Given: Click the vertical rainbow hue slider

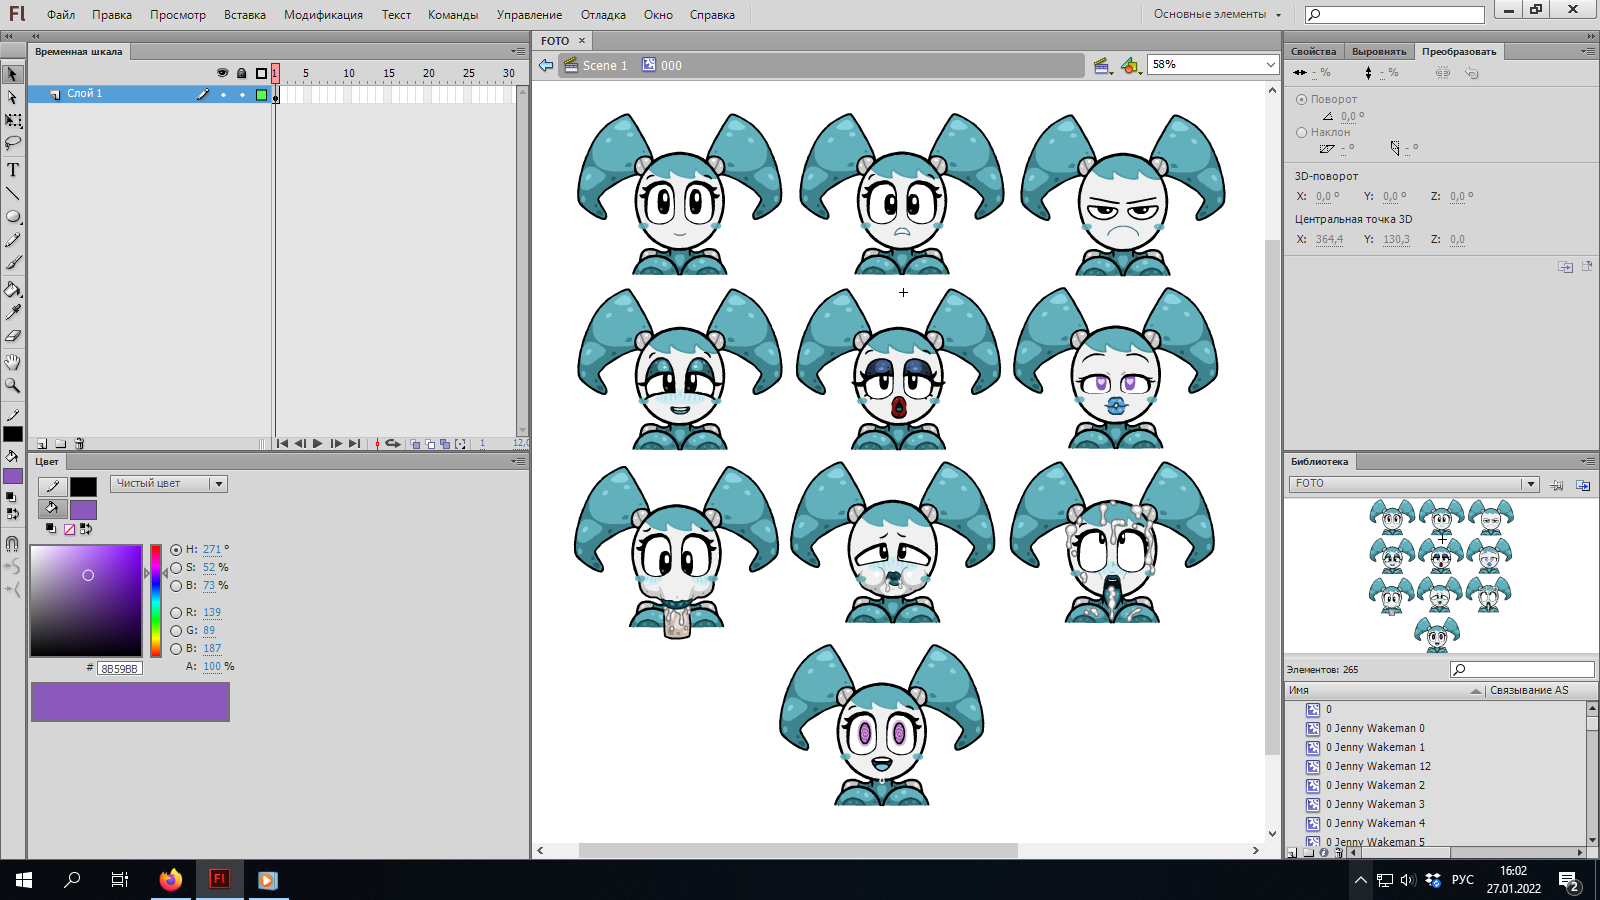Looking at the screenshot, I should (x=156, y=601).
